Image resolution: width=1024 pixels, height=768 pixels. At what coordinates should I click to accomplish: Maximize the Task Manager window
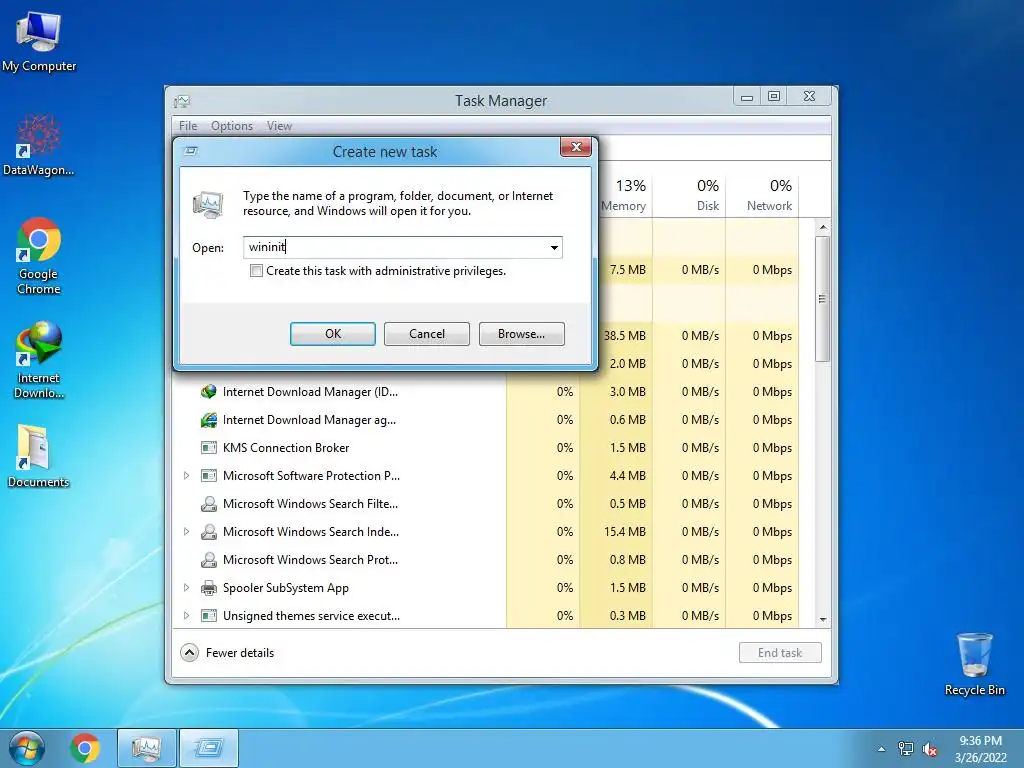click(x=774, y=97)
